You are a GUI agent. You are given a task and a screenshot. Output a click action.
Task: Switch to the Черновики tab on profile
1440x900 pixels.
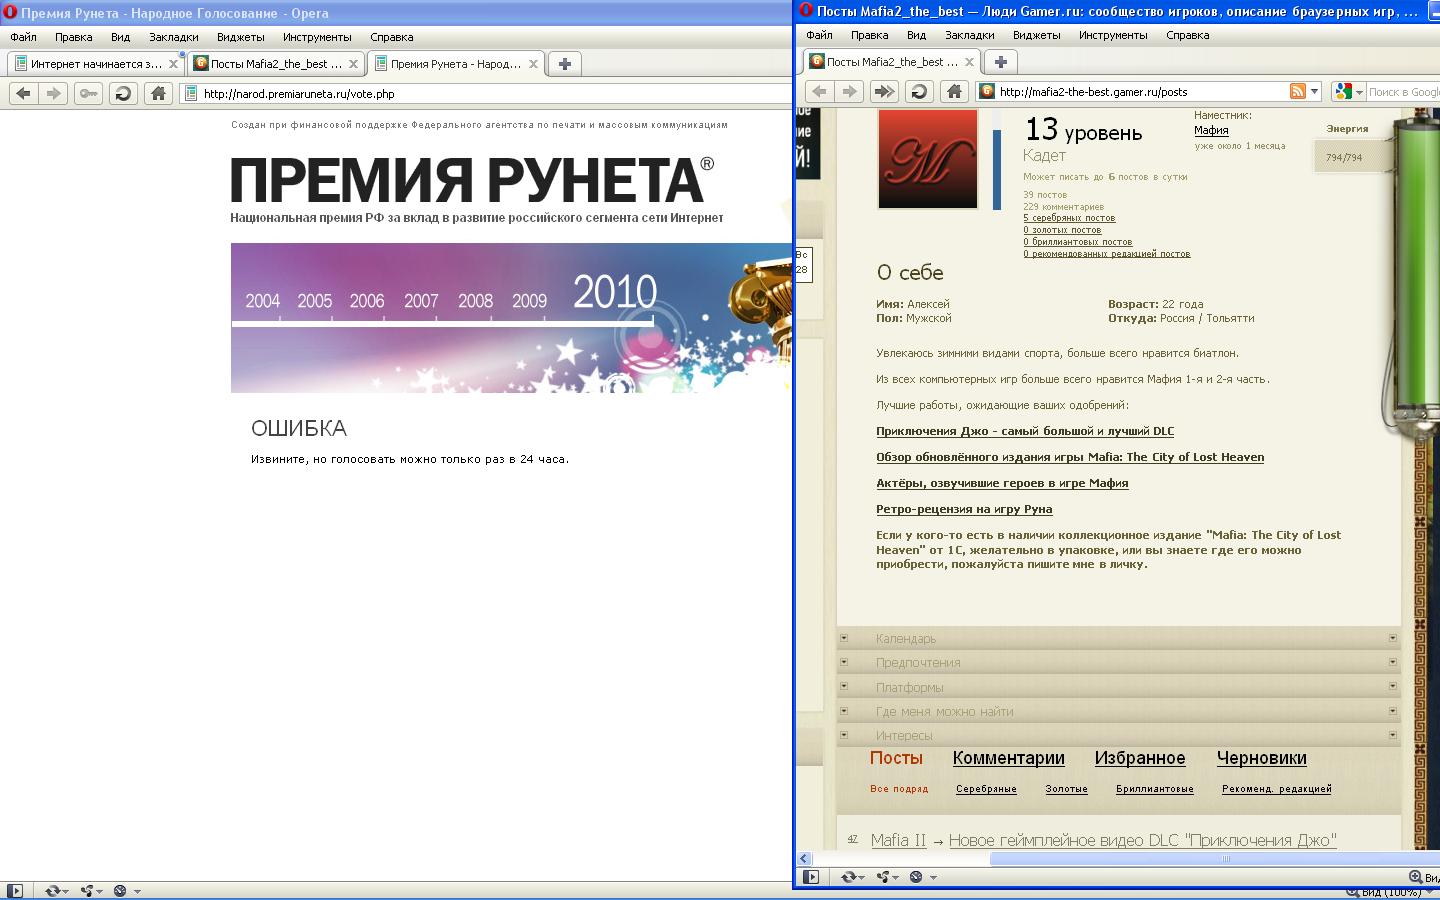pos(1262,758)
